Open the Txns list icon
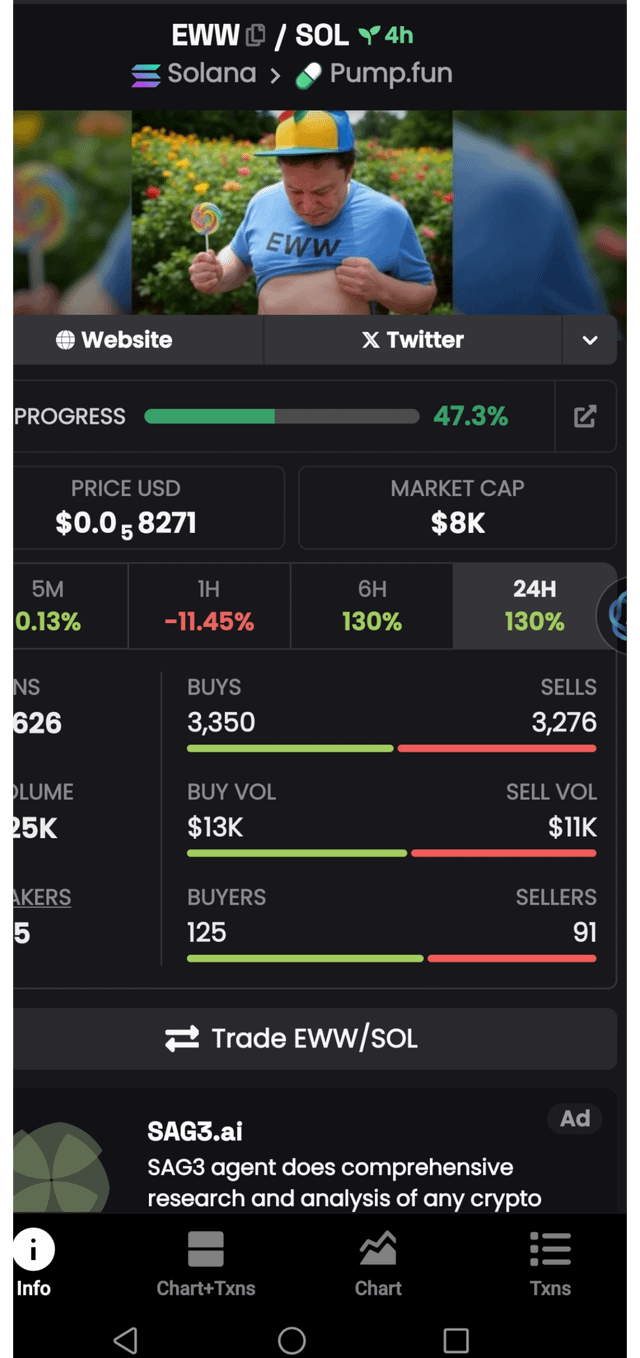 click(550, 1250)
